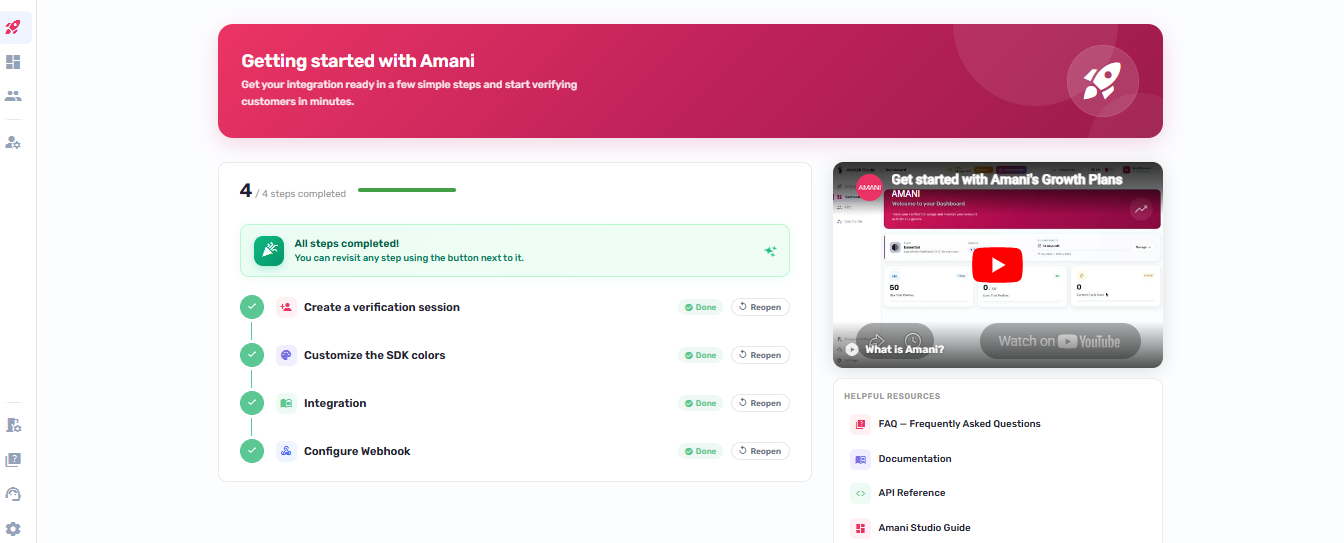1344x543 pixels.
Task: Reopen the Customize the SDK colors step
Action: 760,355
